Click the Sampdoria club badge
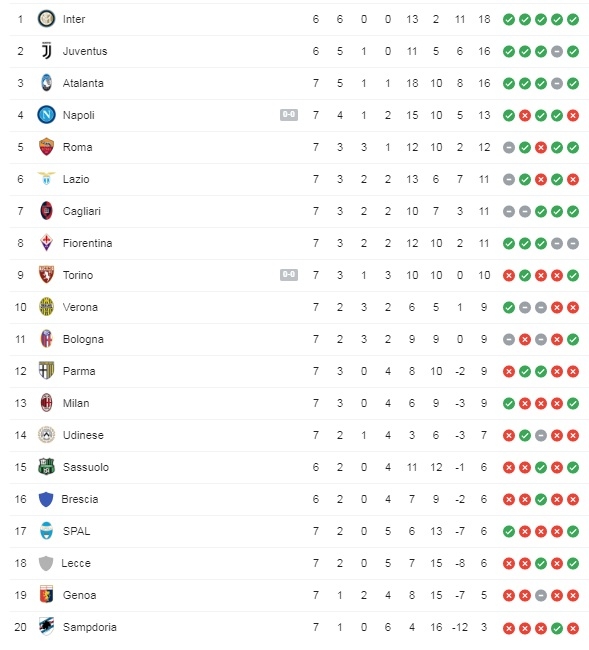 pyautogui.click(x=46, y=626)
